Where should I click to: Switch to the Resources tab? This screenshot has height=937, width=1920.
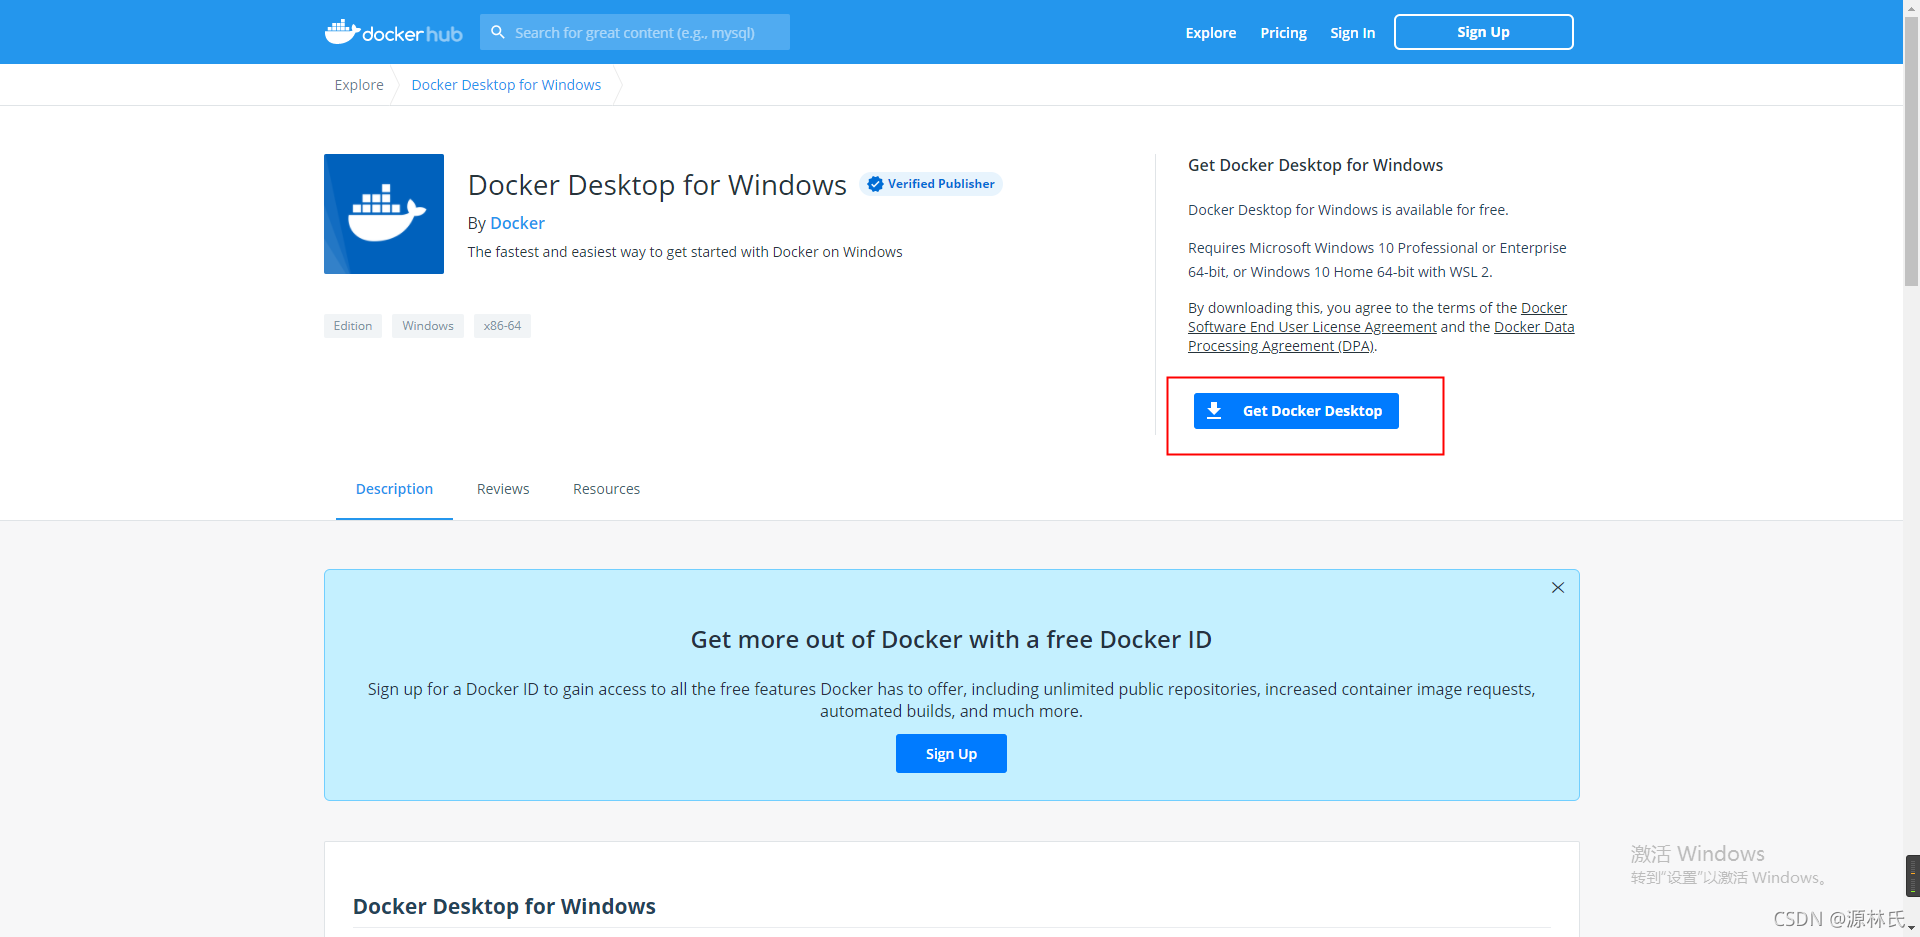[x=606, y=489]
